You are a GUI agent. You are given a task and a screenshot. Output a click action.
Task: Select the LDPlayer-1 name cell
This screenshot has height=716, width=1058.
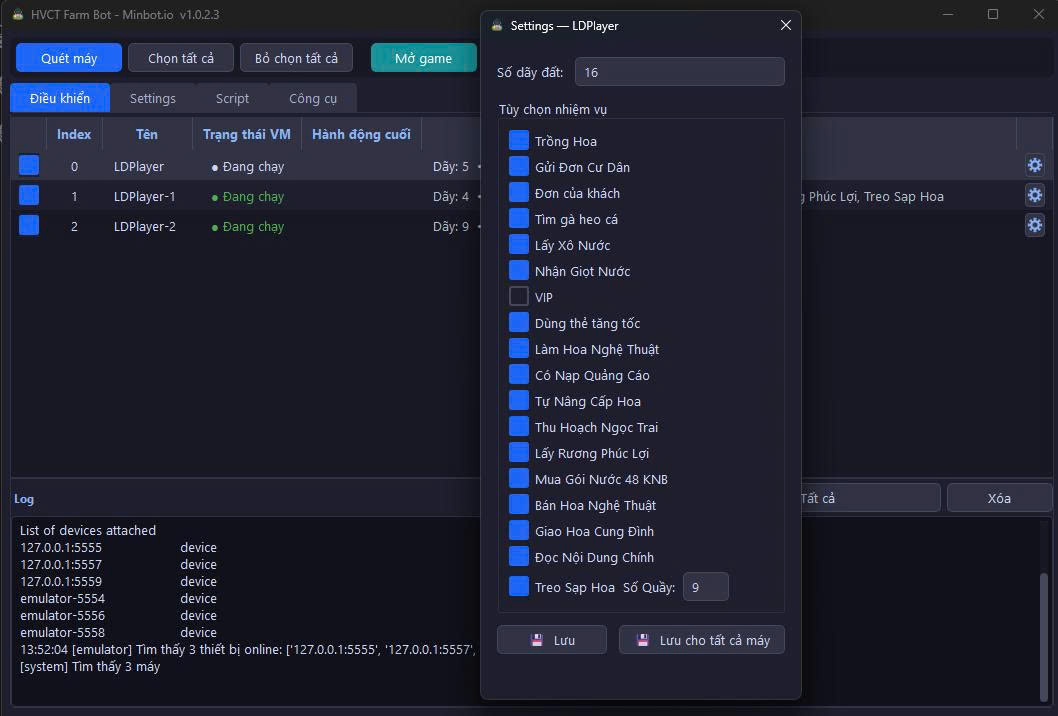(x=144, y=196)
